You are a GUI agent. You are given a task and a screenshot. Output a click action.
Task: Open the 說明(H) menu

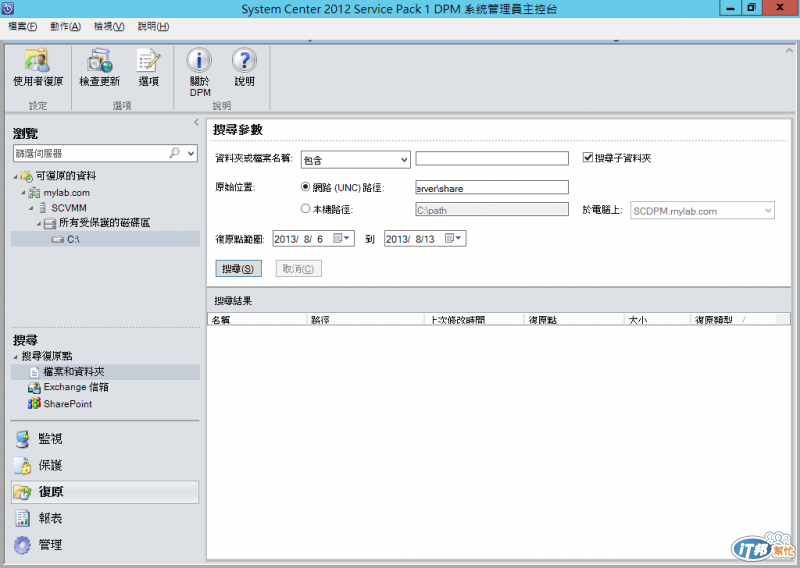click(x=154, y=27)
